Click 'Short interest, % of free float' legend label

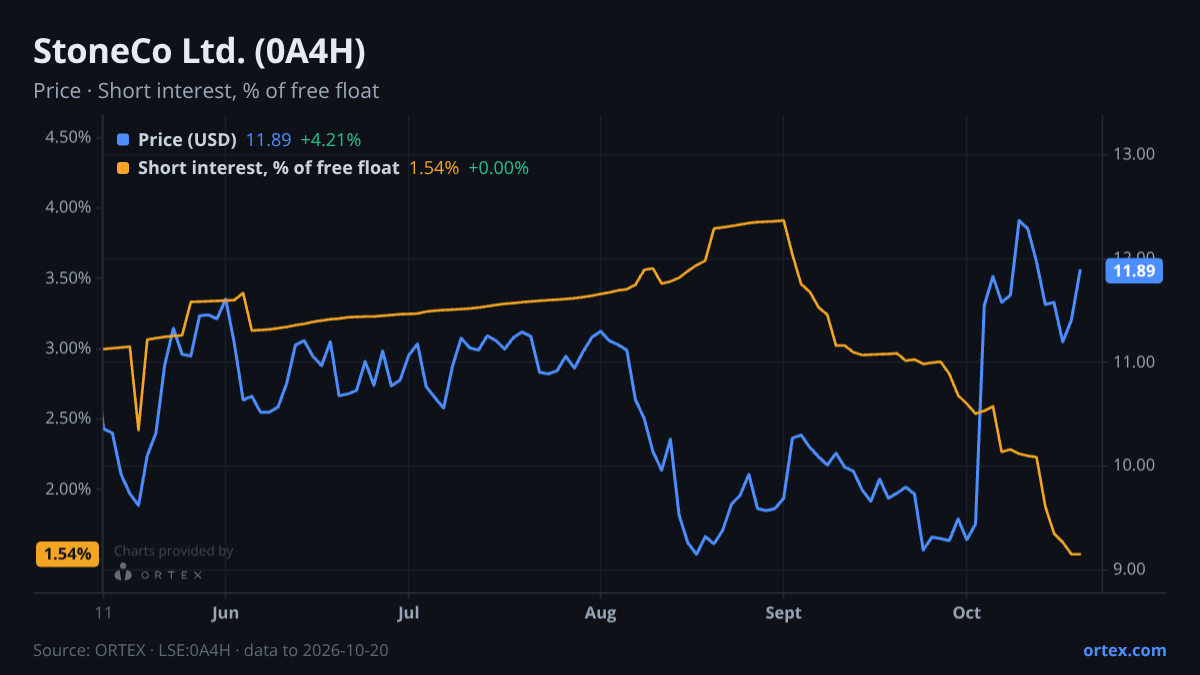[268, 168]
